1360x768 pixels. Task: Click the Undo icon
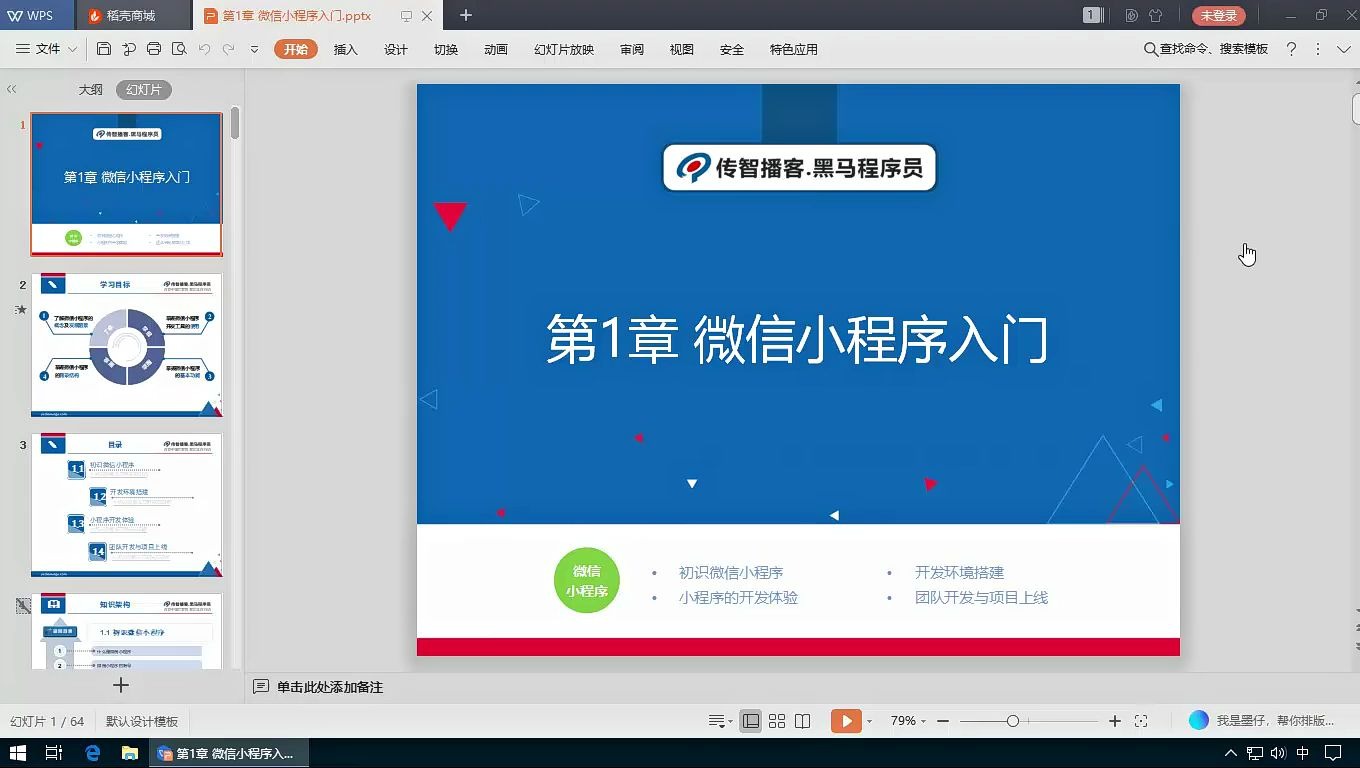205,48
